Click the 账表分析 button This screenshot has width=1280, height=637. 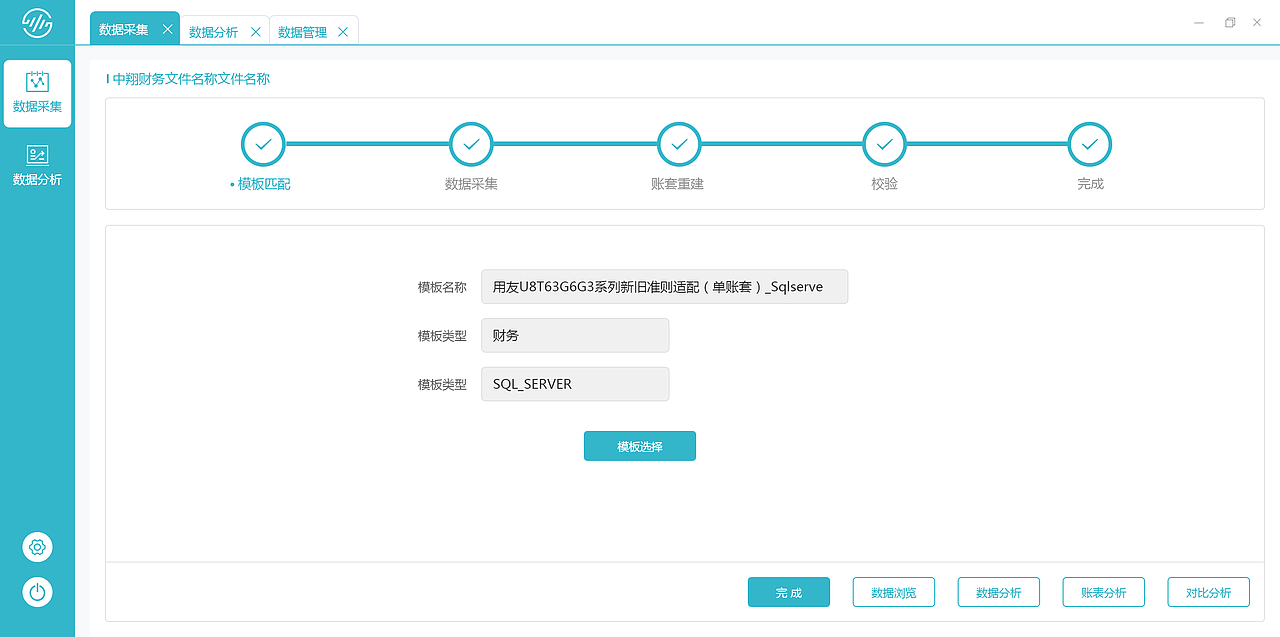tap(1104, 592)
